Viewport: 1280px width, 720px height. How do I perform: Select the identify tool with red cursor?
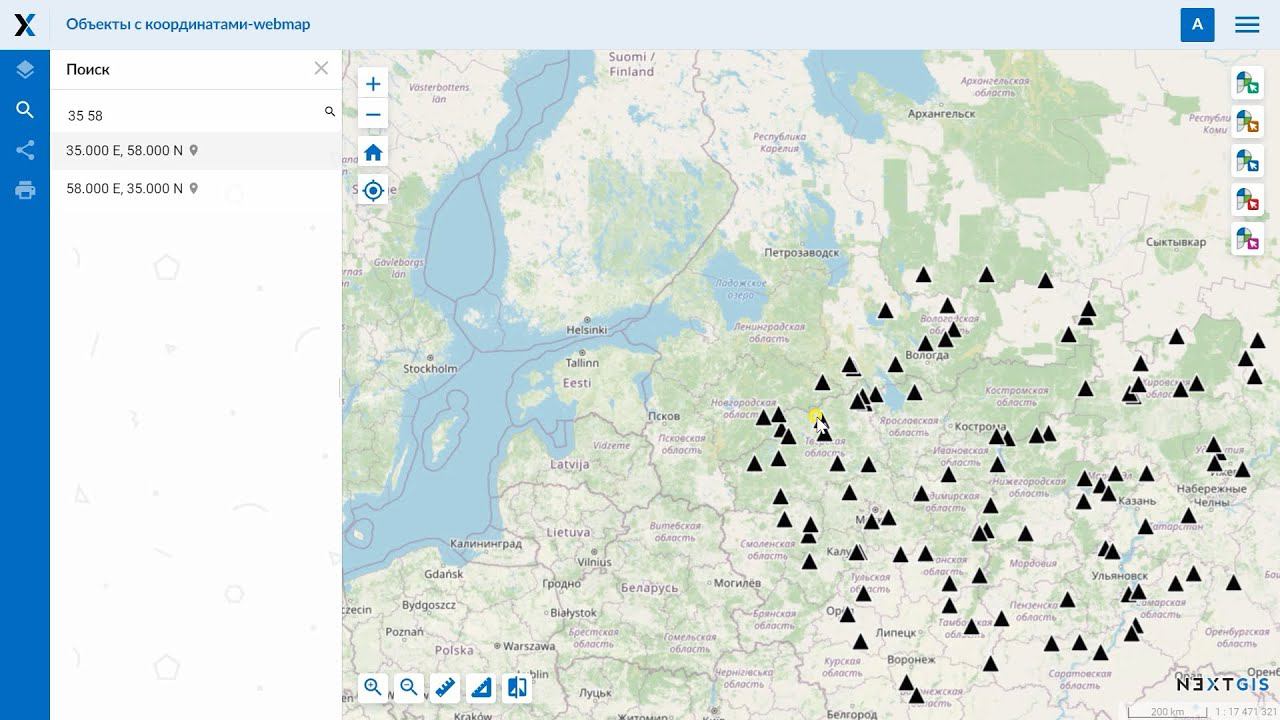pyautogui.click(x=1247, y=199)
